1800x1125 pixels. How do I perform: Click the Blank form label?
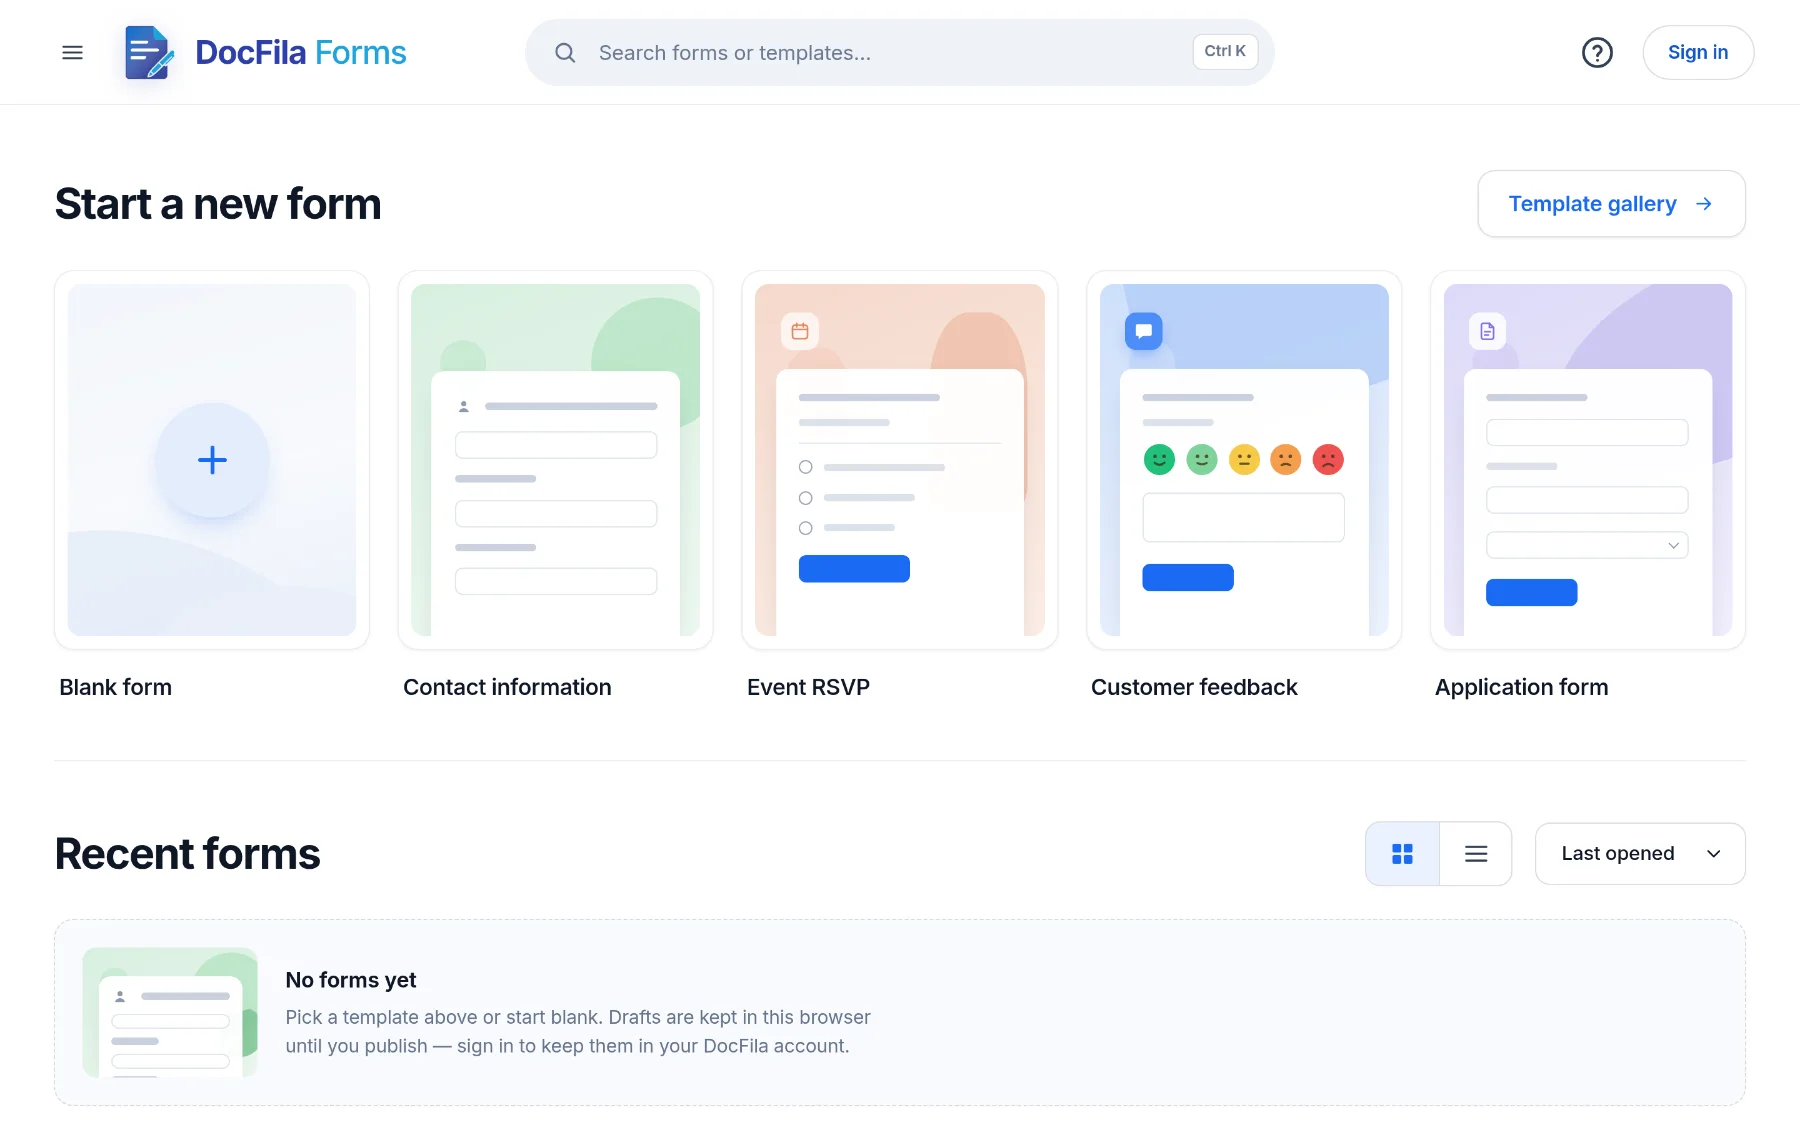pyautogui.click(x=116, y=687)
